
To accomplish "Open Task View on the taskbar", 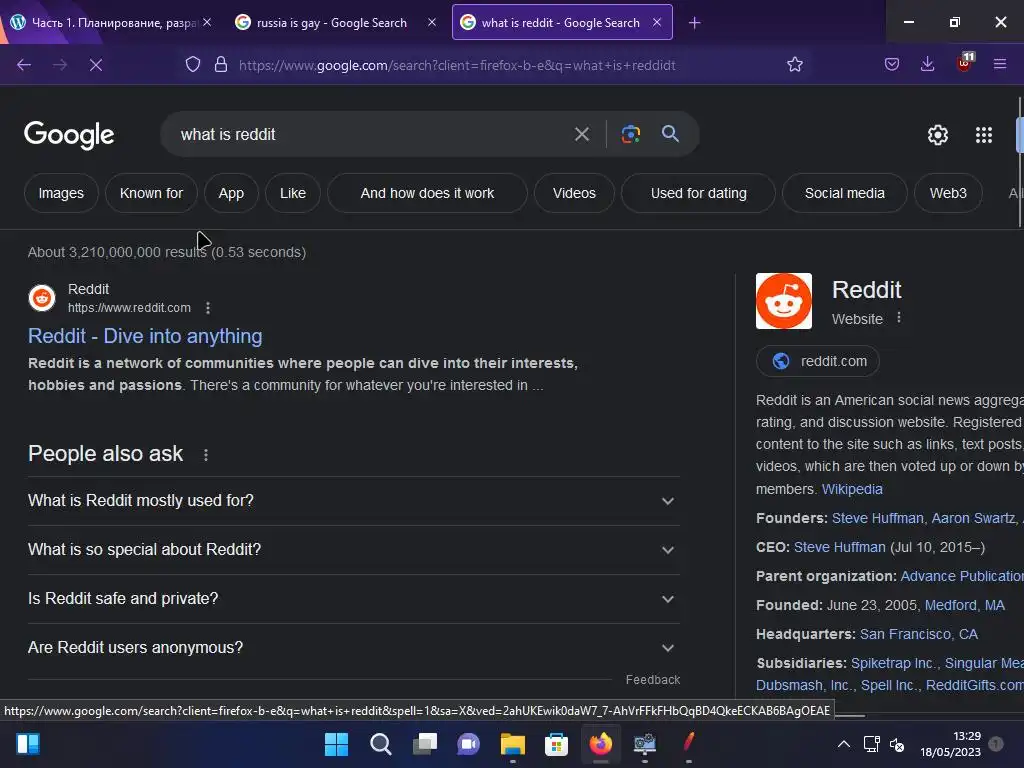I will [x=424, y=744].
